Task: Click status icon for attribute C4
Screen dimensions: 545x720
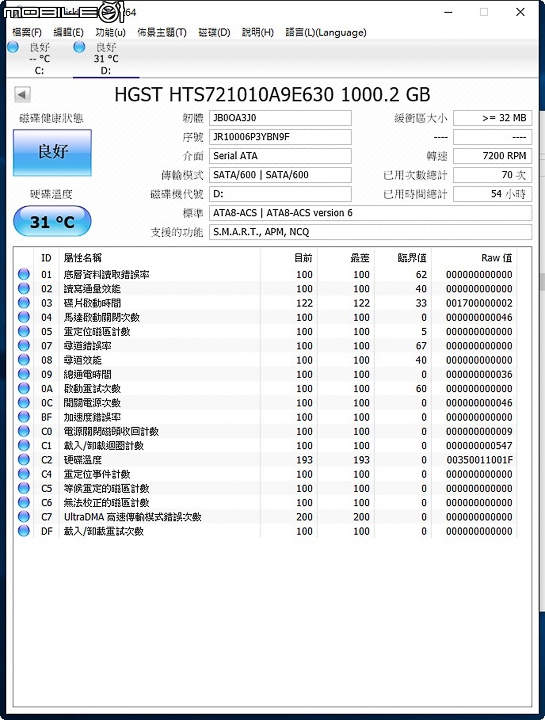Action: pos(24,474)
